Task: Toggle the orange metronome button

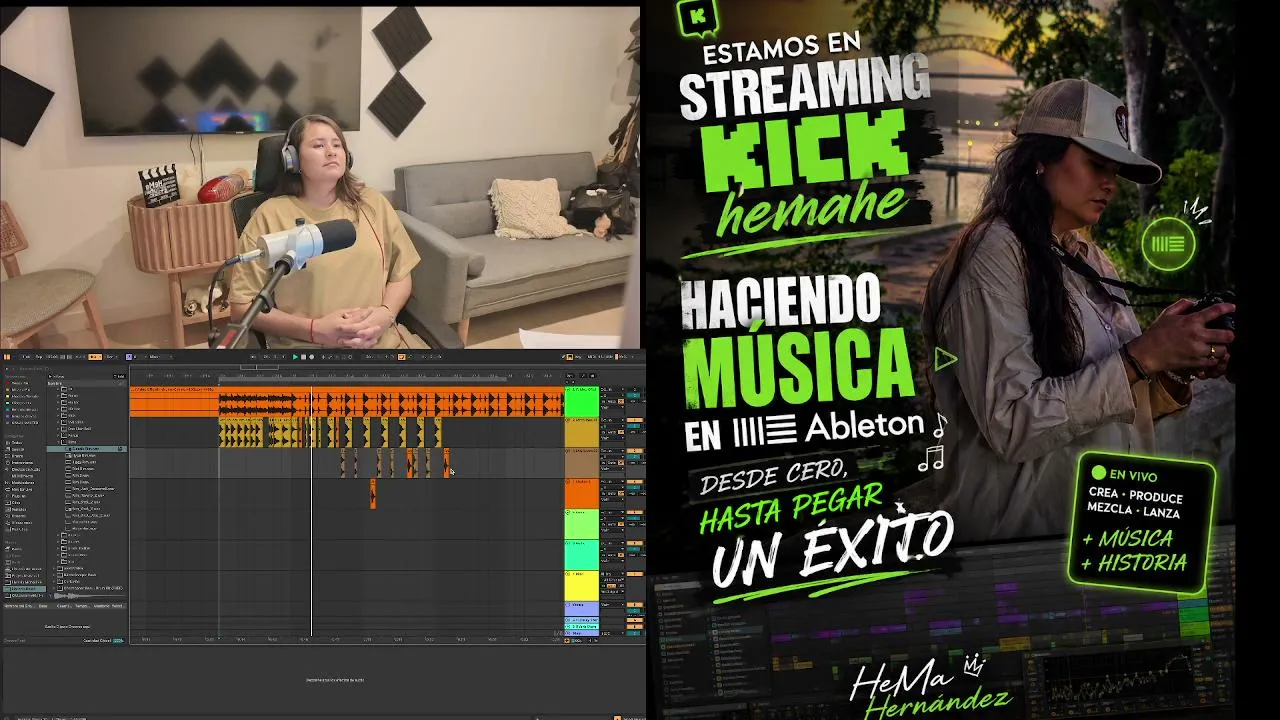Action: (x=93, y=357)
